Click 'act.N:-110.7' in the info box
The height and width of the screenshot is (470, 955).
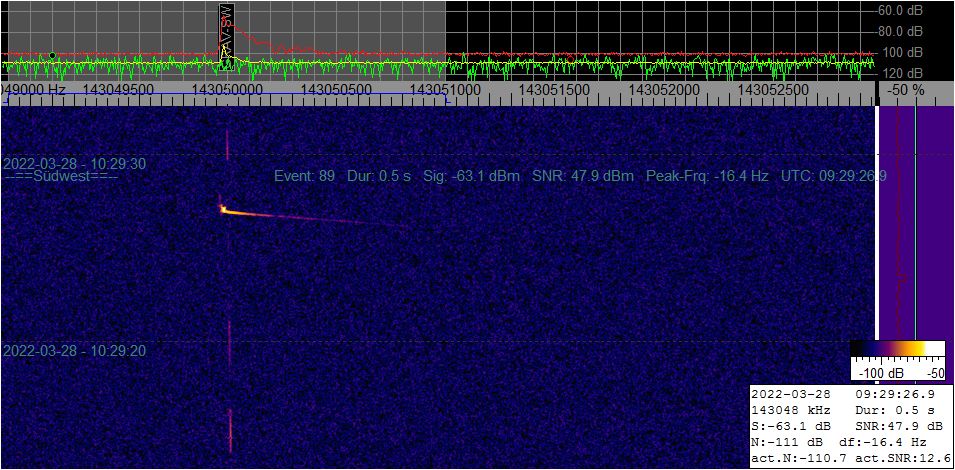798,457
